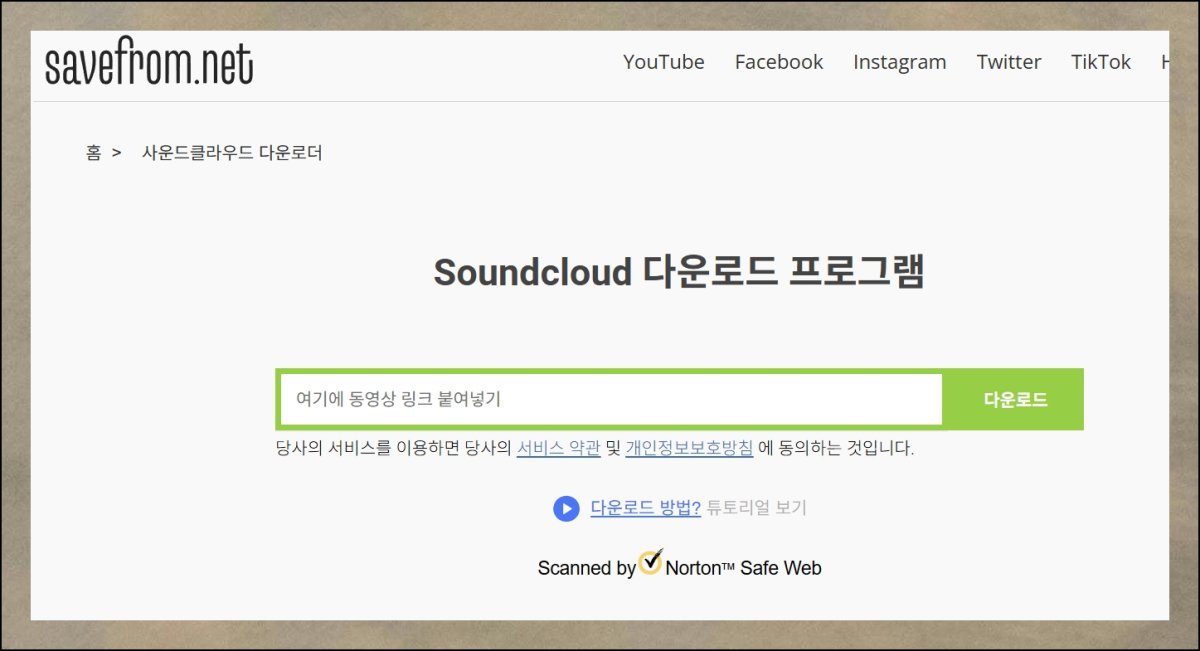Click the 튜토리얼 보기 text
This screenshot has height=651, width=1200.
click(756, 507)
